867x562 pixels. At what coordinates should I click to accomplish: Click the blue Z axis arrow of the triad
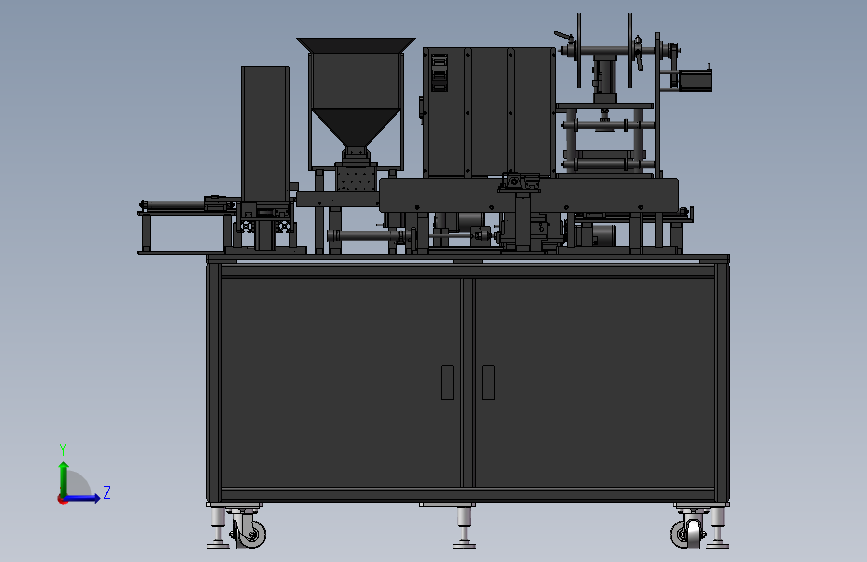tap(81, 498)
